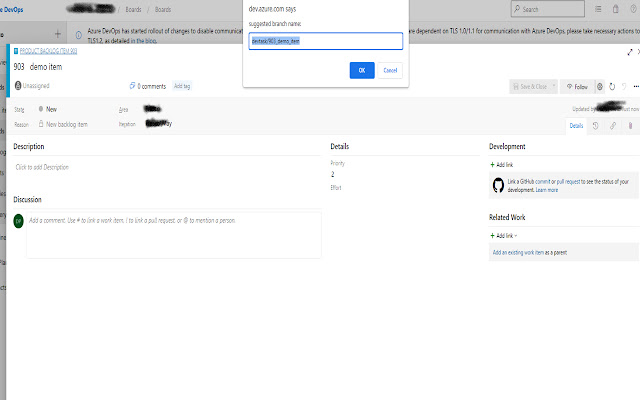Expand the Save & Close dropdown arrow
This screenshot has width=640, height=400.
pos(554,87)
